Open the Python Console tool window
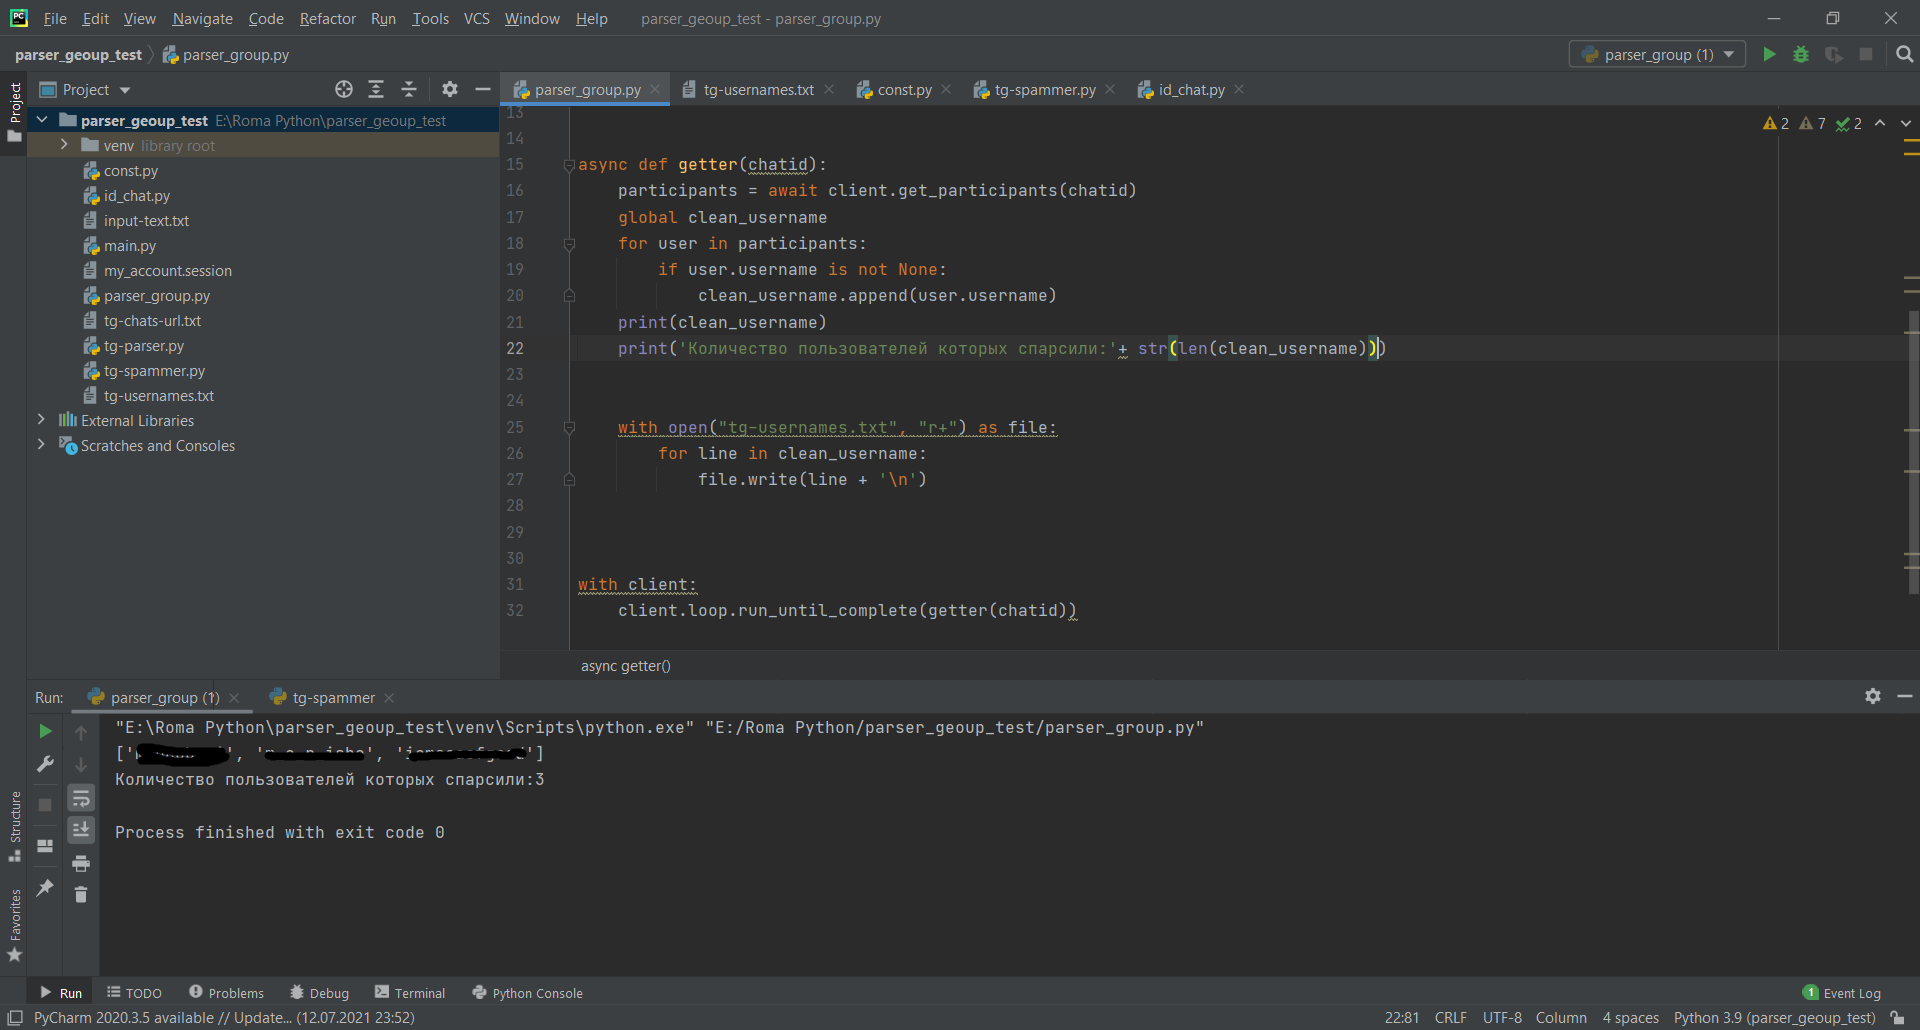Screen dimensions: 1920x1030 tap(527, 993)
